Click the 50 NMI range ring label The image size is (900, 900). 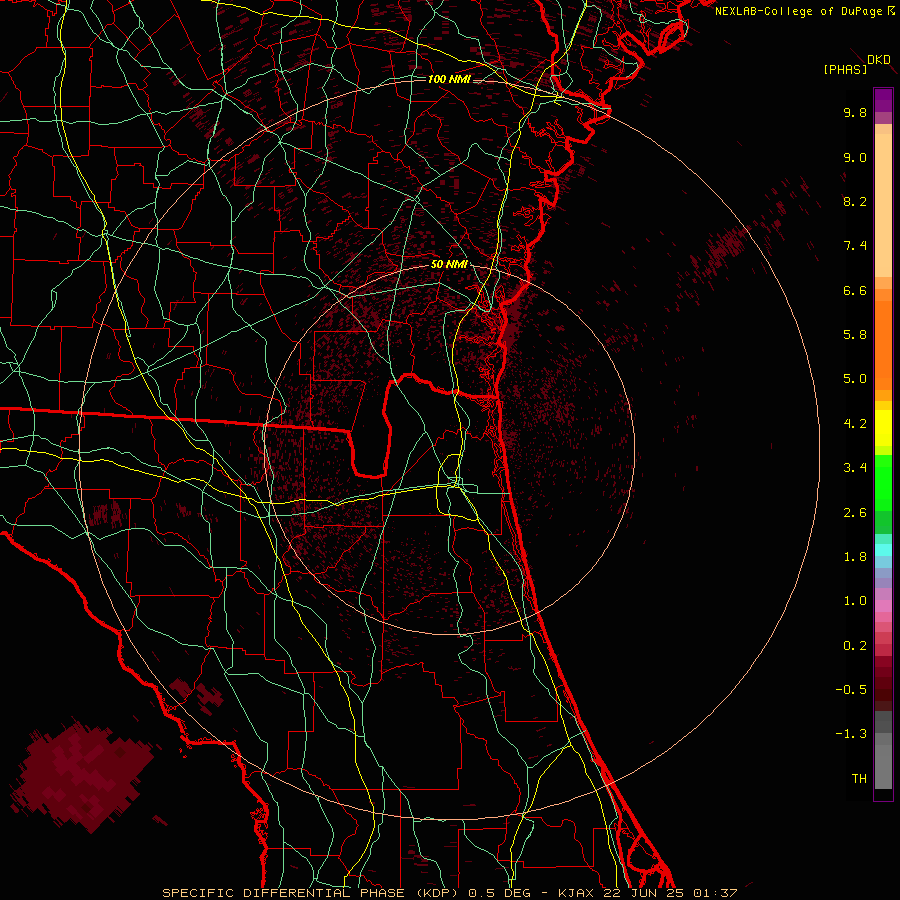(449, 265)
